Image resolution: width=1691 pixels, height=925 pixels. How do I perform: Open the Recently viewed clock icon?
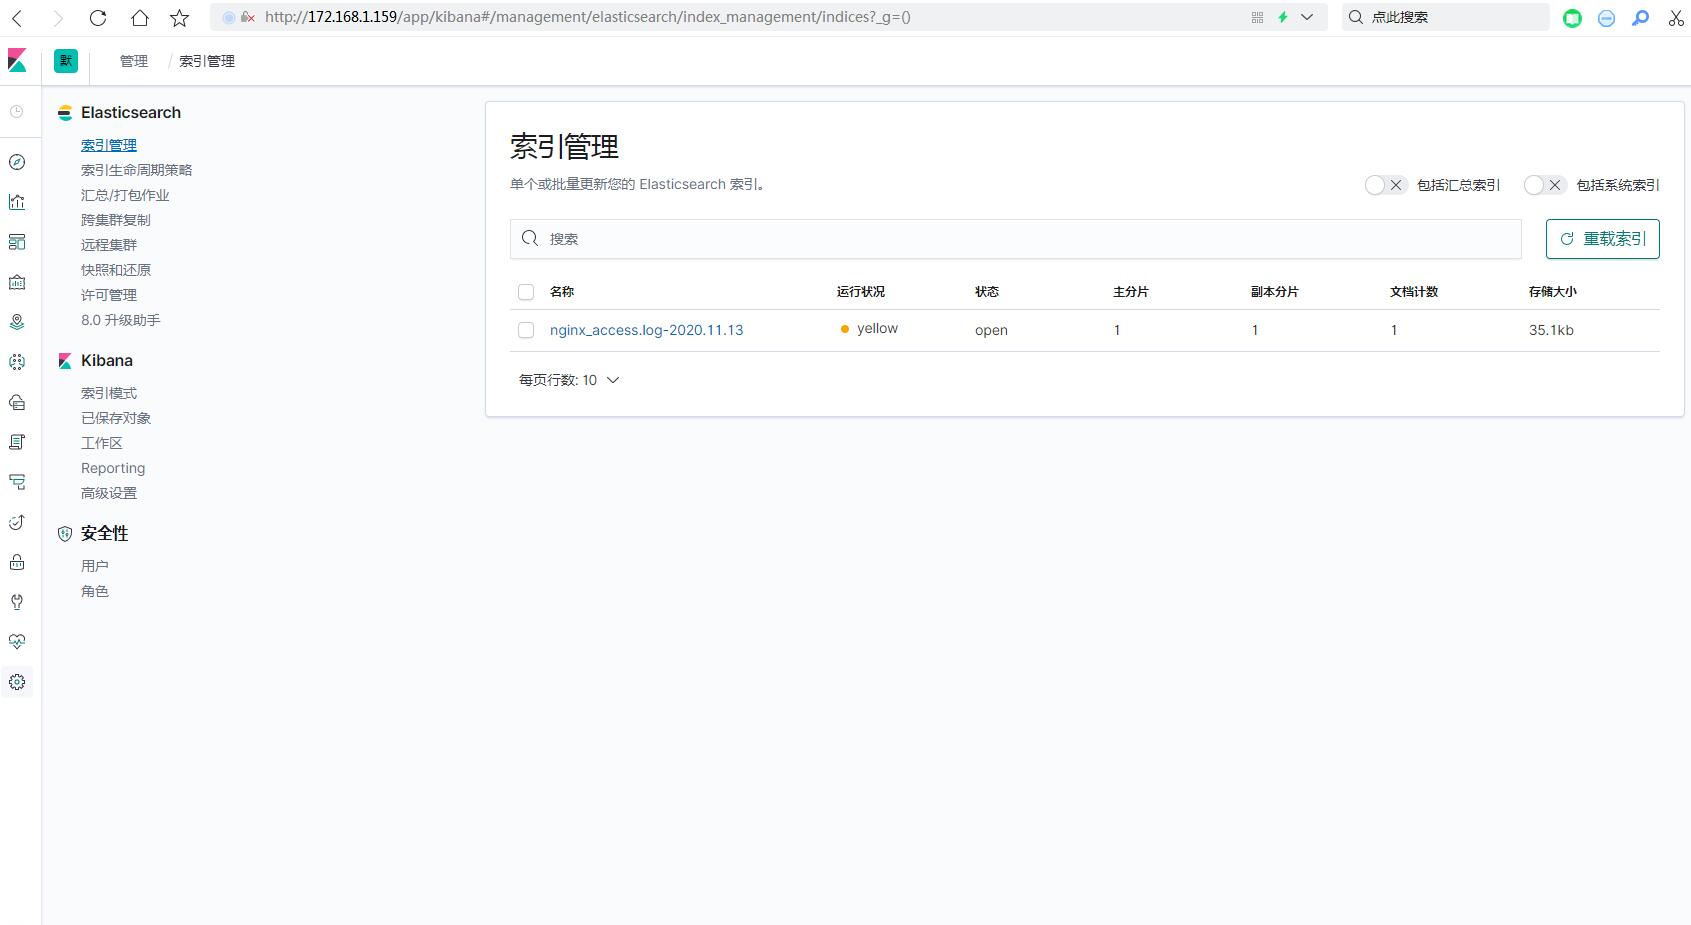coord(17,112)
